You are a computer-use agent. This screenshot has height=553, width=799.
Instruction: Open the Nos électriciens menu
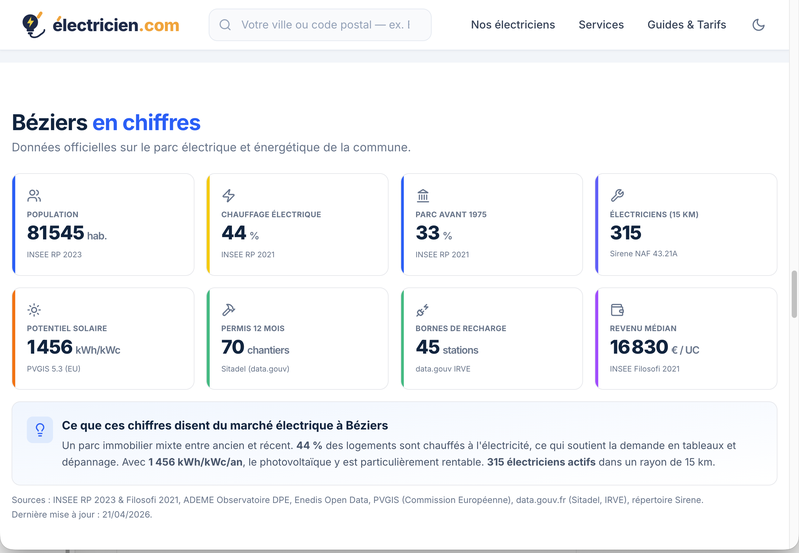pyautogui.click(x=513, y=24)
